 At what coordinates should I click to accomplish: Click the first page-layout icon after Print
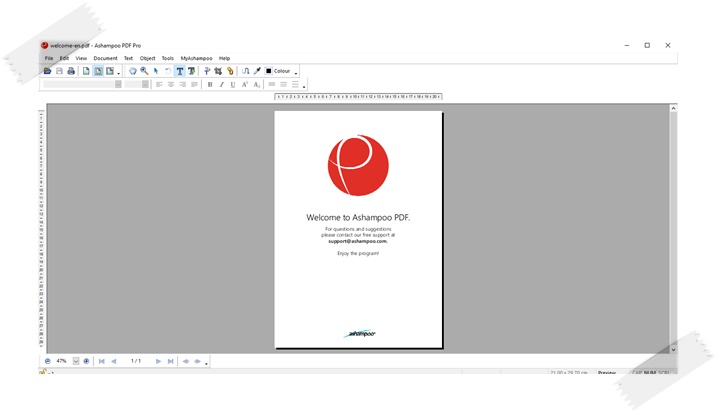pyautogui.click(x=86, y=71)
